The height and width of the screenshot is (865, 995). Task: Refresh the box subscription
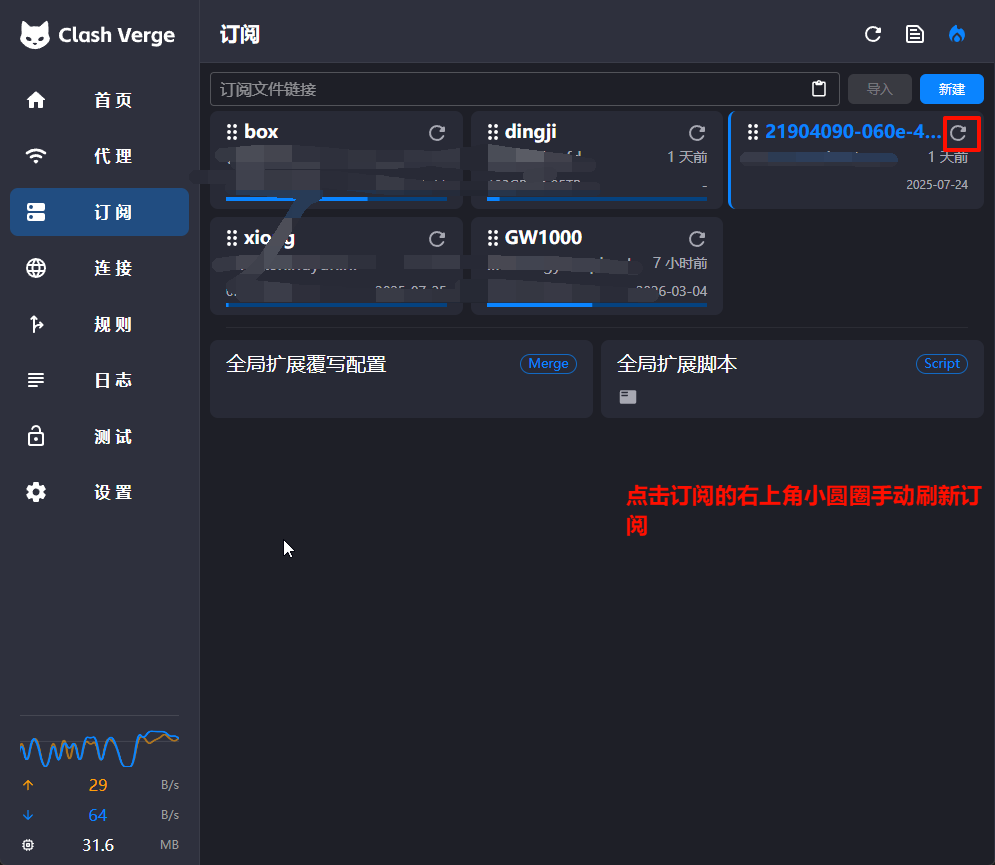tap(437, 133)
